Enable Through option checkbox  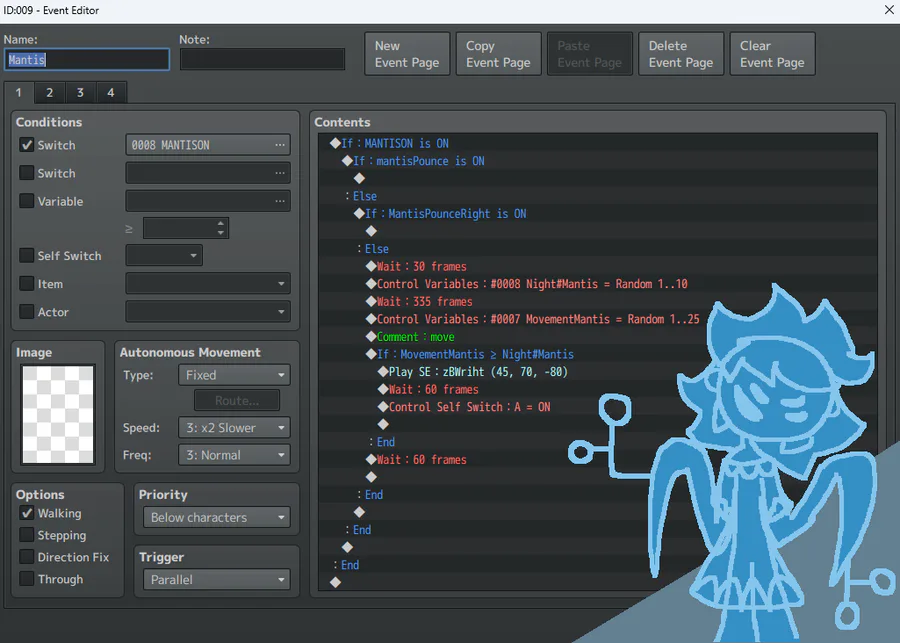[26, 579]
